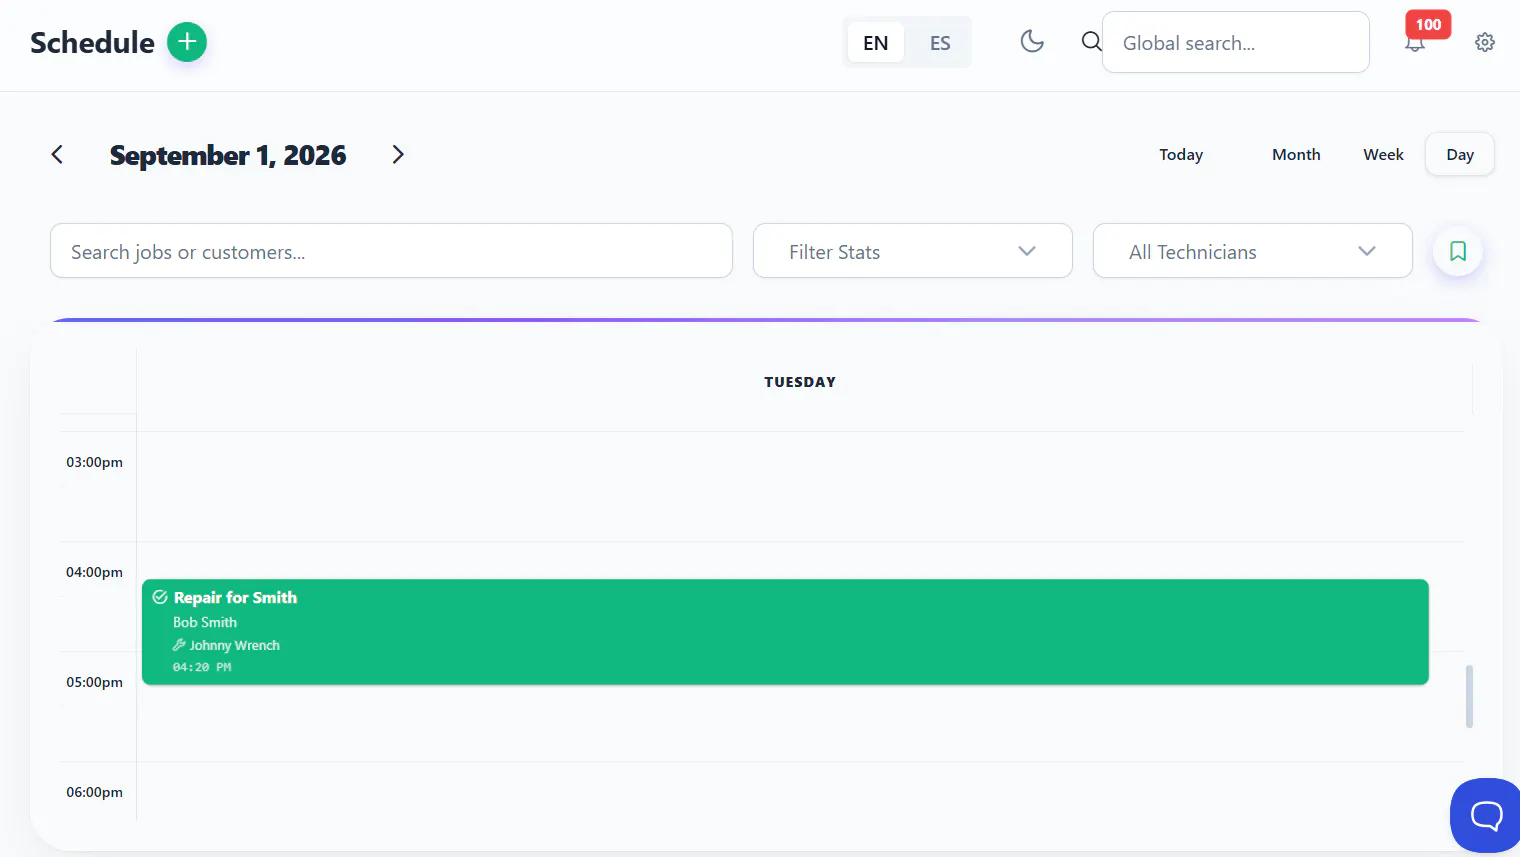Click the calendar vertical scrollbar thumb
The image size is (1520, 857).
[x=1469, y=696]
